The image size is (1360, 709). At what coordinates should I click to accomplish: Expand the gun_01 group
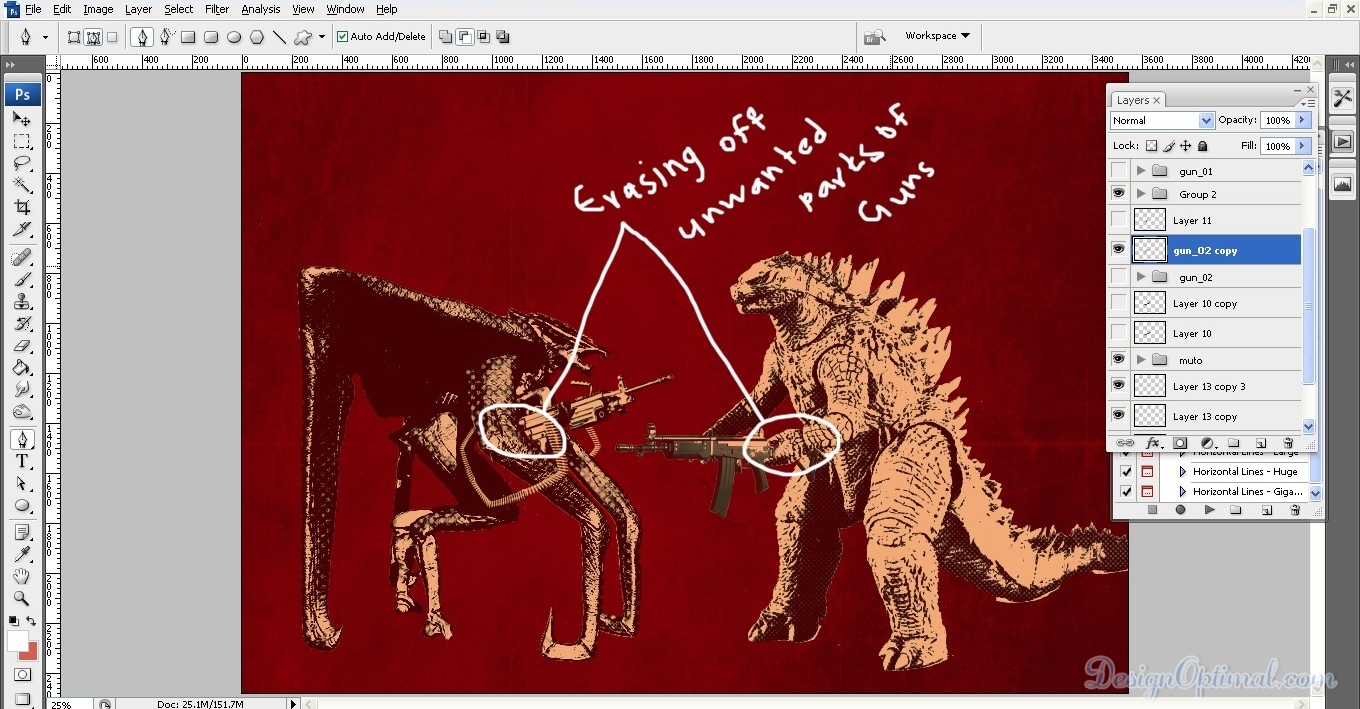click(x=1141, y=171)
